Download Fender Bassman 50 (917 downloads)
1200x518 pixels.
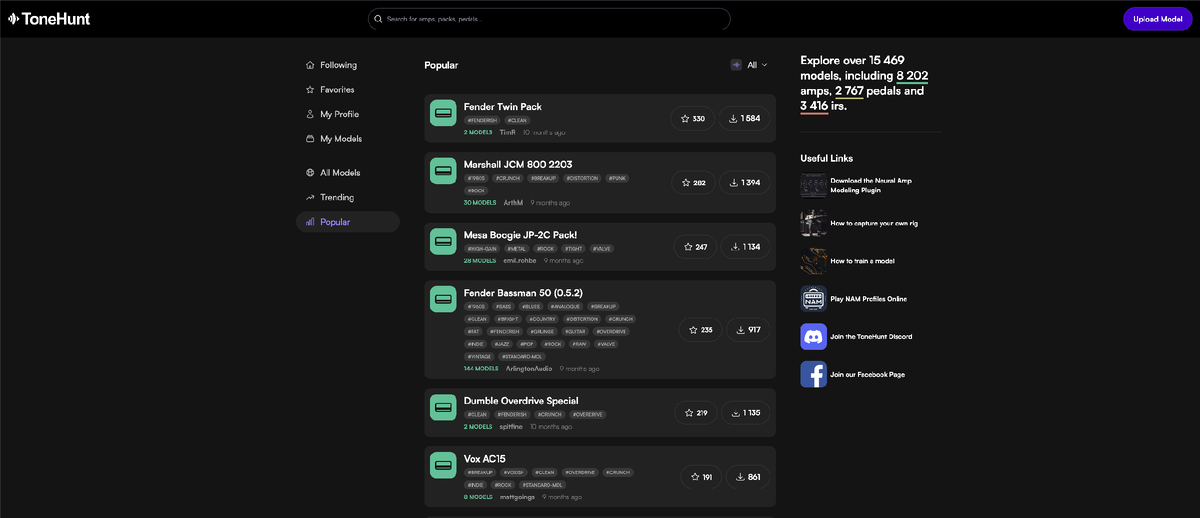[748, 329]
